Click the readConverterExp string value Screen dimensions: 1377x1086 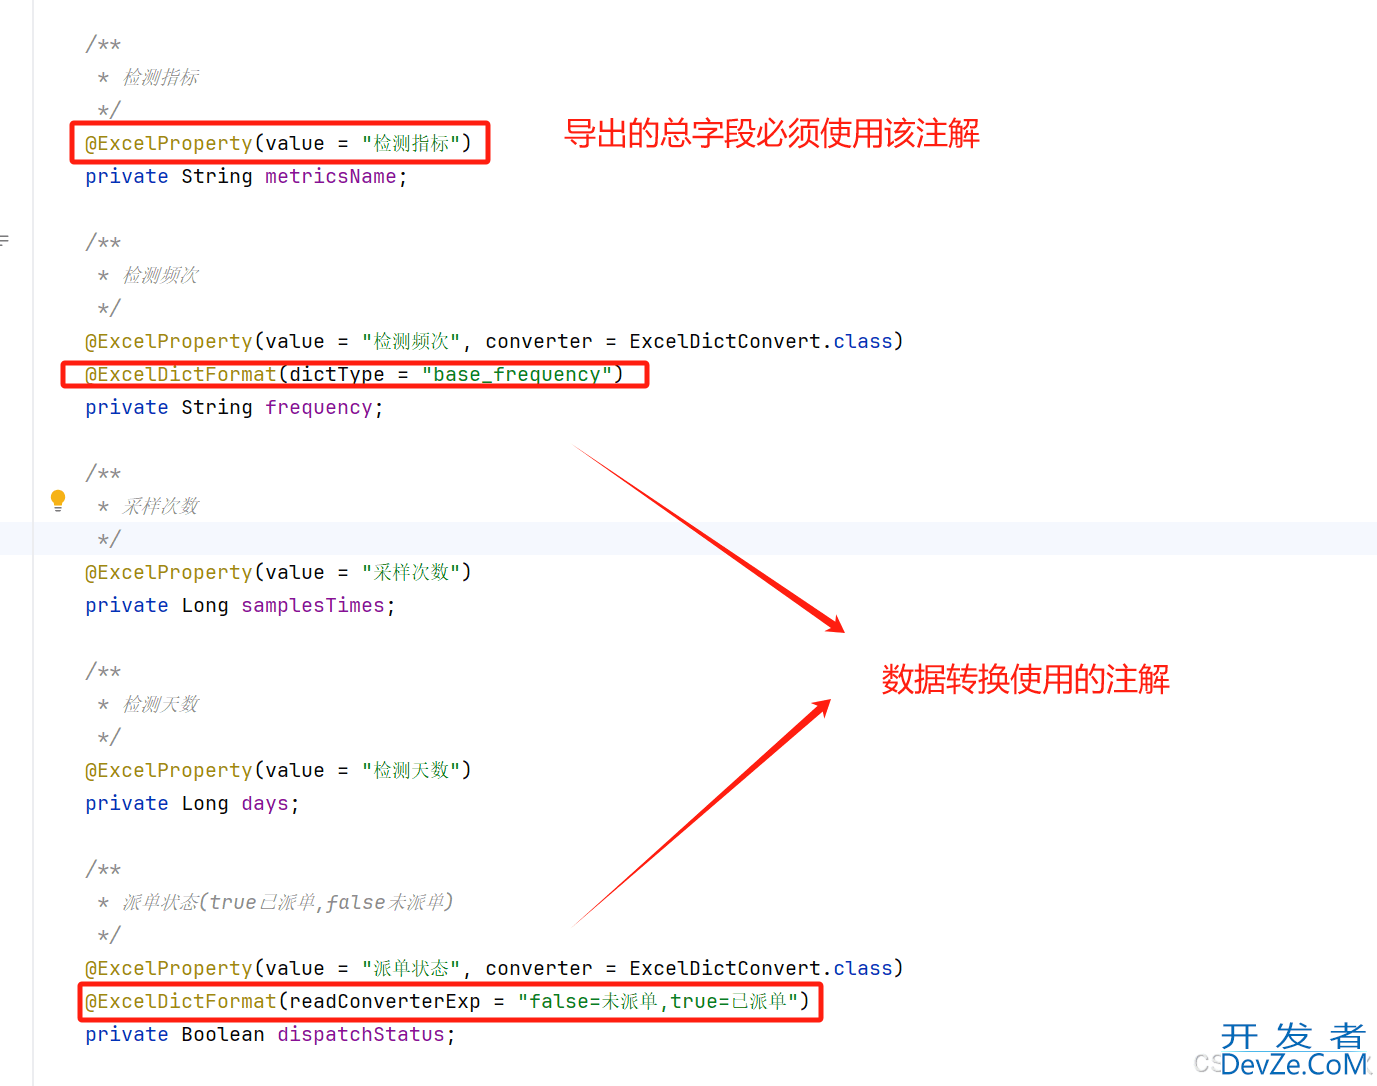pos(658,1001)
